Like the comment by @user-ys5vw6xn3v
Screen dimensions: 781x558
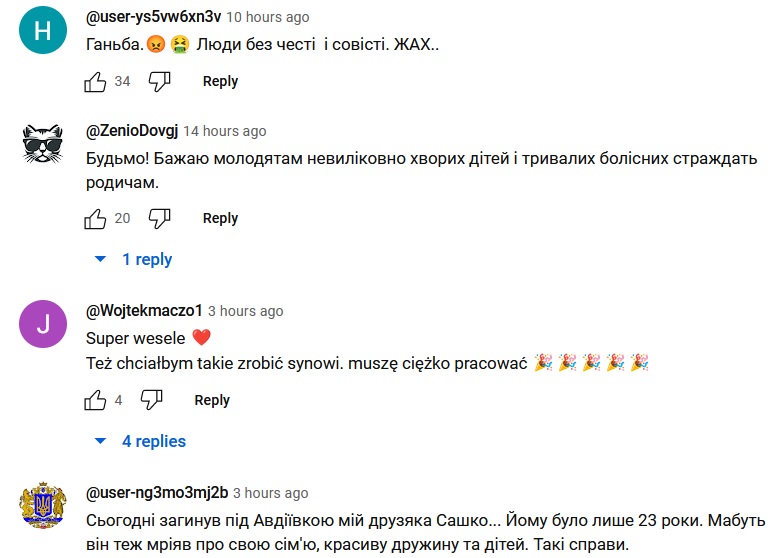96,82
